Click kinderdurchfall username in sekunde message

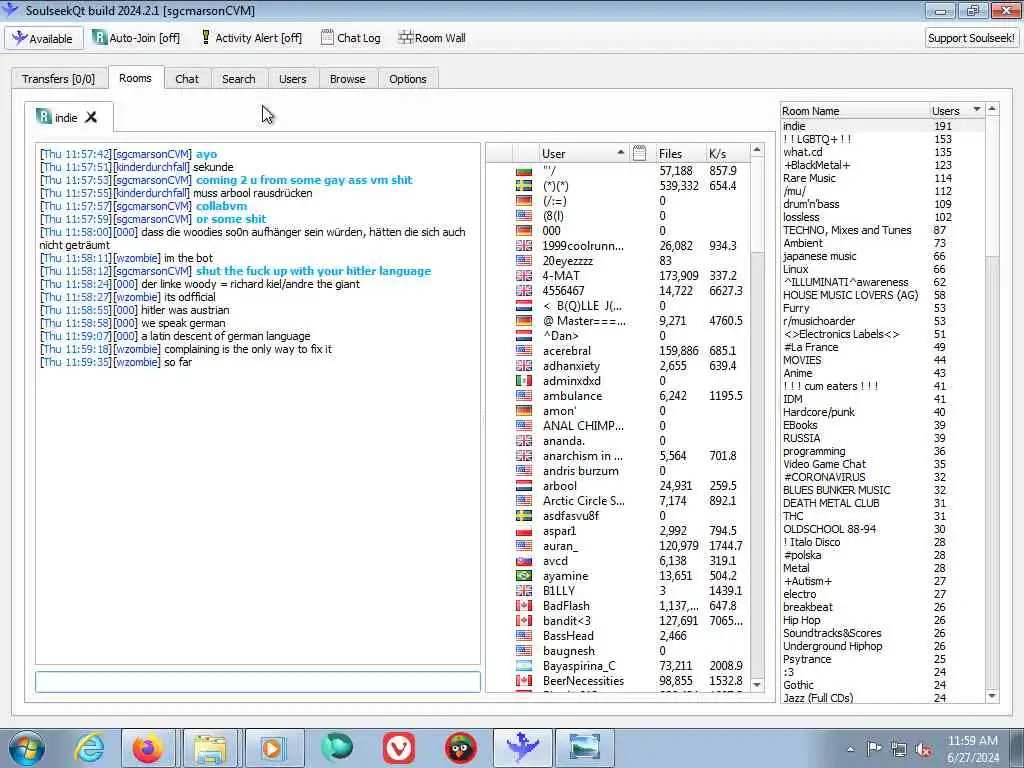coord(152,167)
